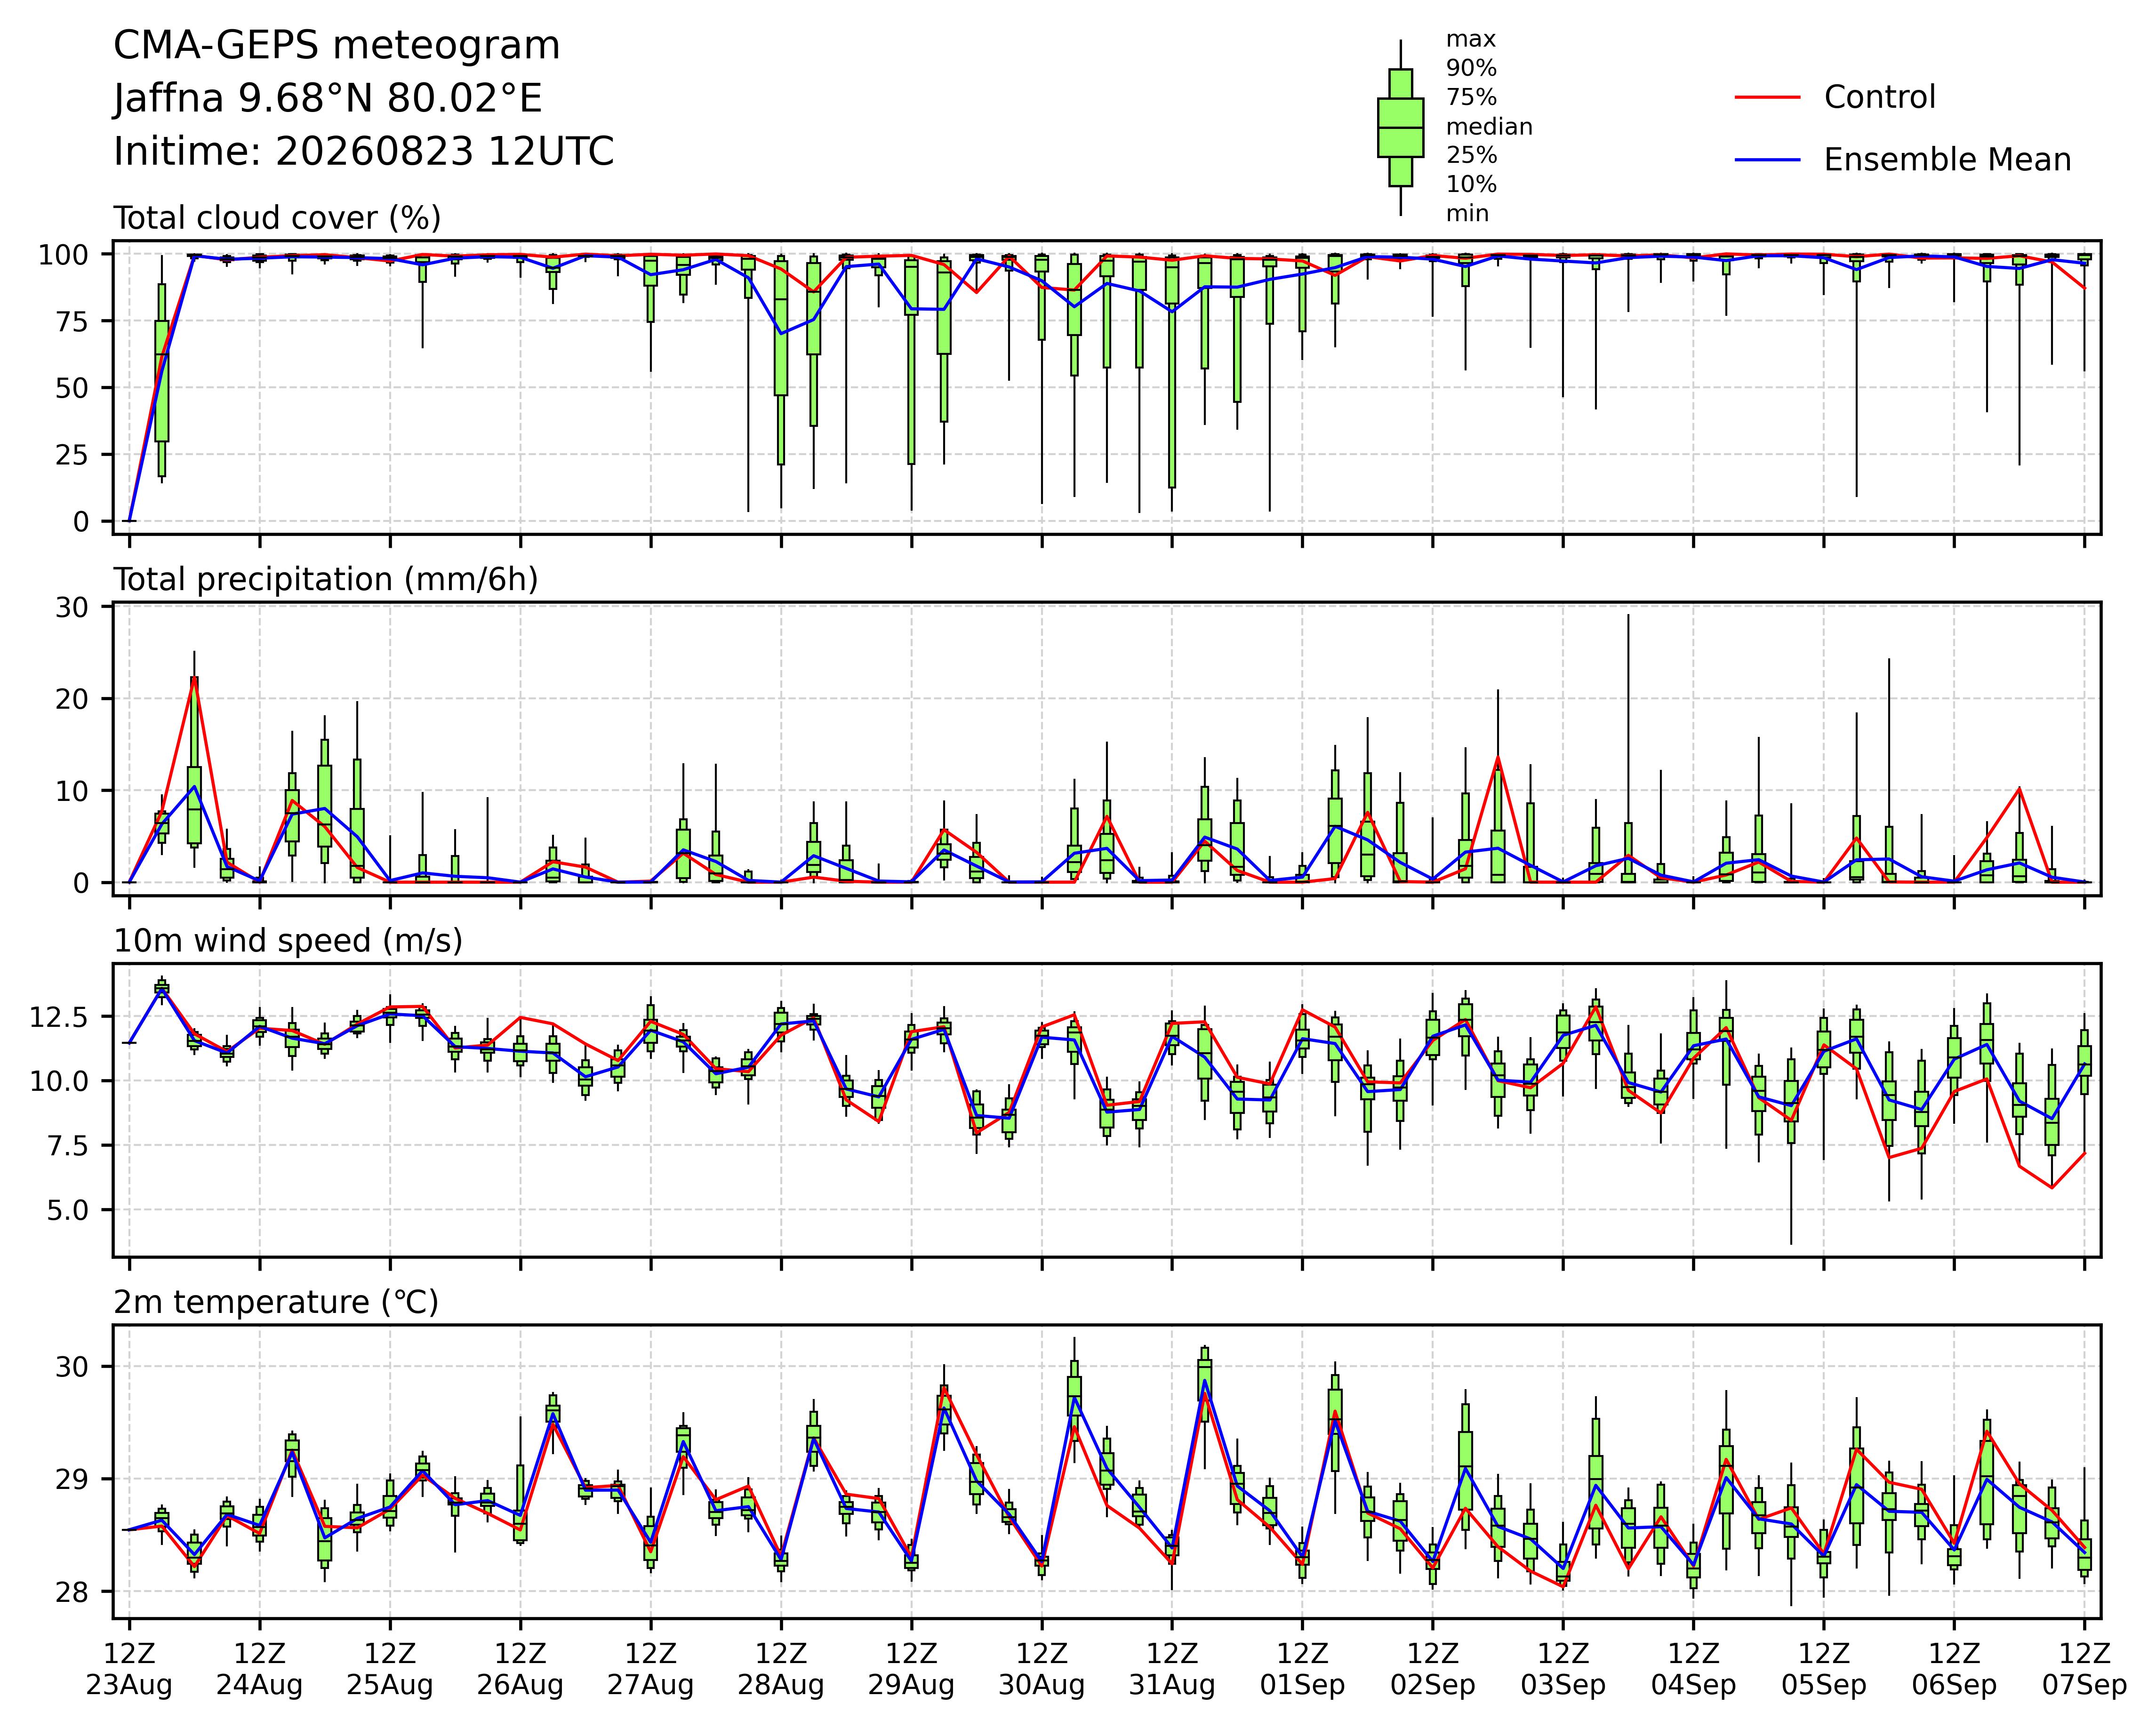2156x1728 pixels.
Task: Select the Ensemble Mean legend label
Action: [1947, 160]
